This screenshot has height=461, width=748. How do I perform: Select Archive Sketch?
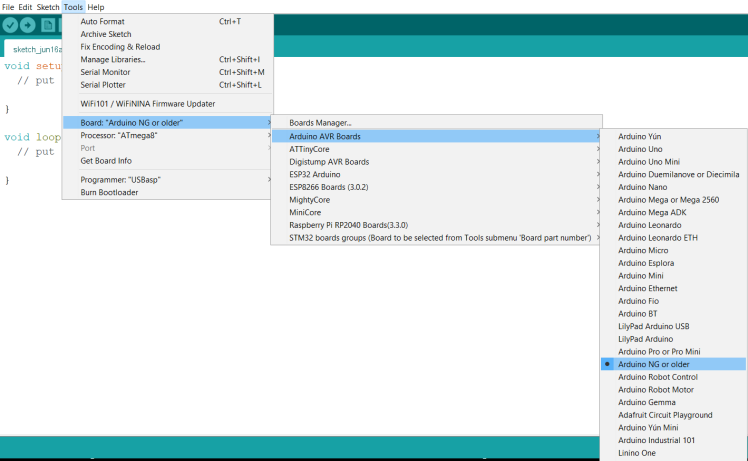(168, 34)
